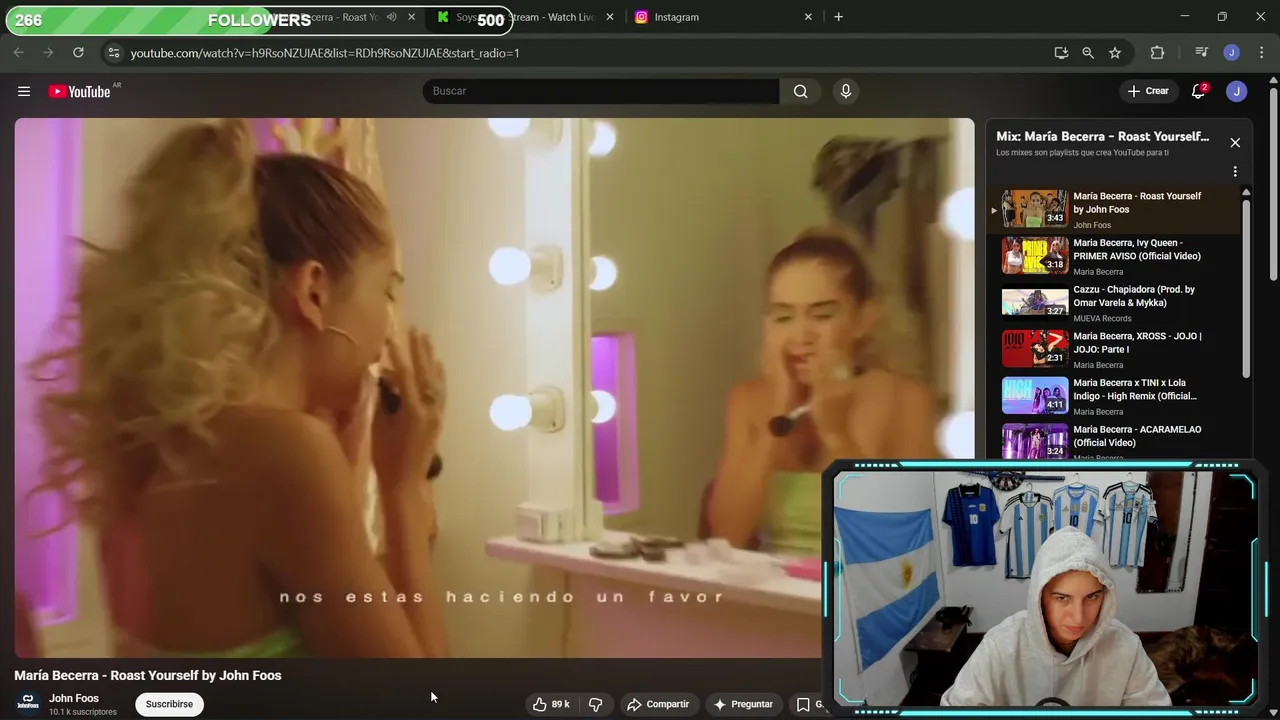Close the Kick stream tab

click(610, 17)
